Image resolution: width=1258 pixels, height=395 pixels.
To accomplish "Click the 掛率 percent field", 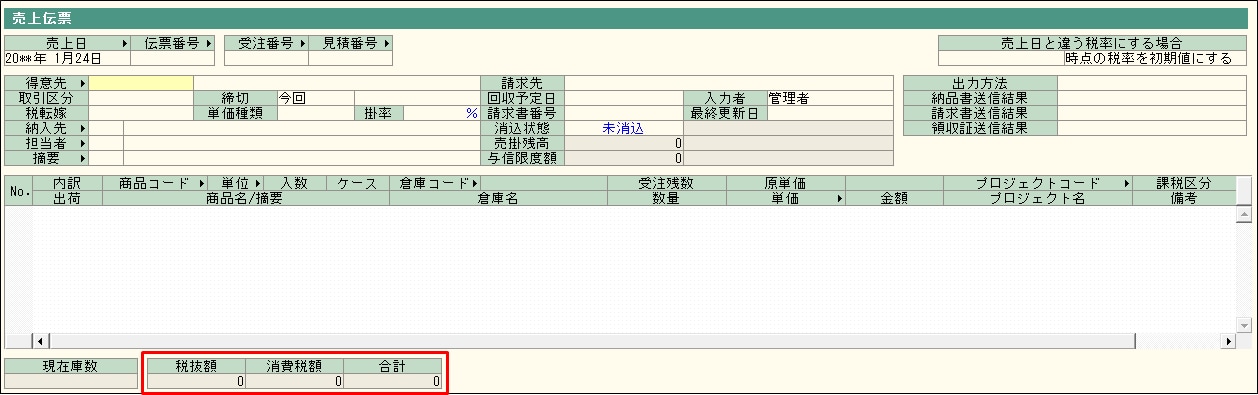I will (441, 113).
